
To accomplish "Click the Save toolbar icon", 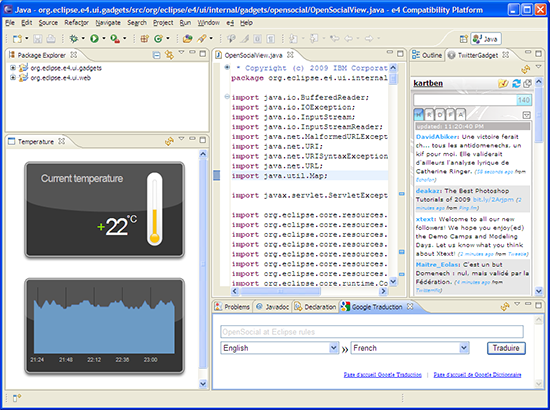I will tap(38, 39).
